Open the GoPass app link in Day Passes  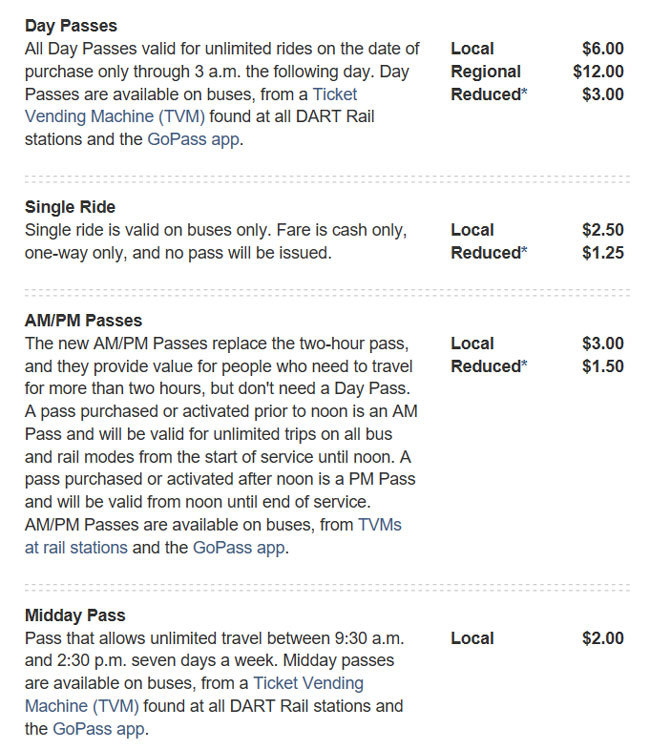(x=191, y=140)
